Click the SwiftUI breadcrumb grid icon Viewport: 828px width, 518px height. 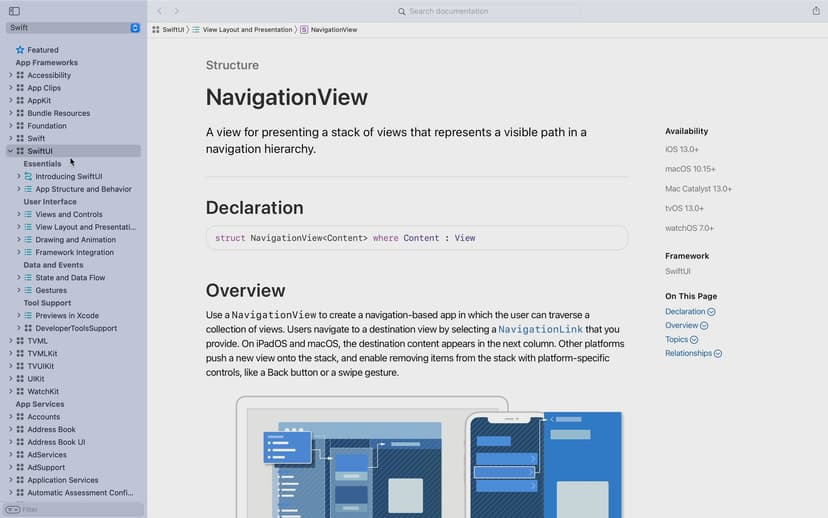click(x=156, y=30)
